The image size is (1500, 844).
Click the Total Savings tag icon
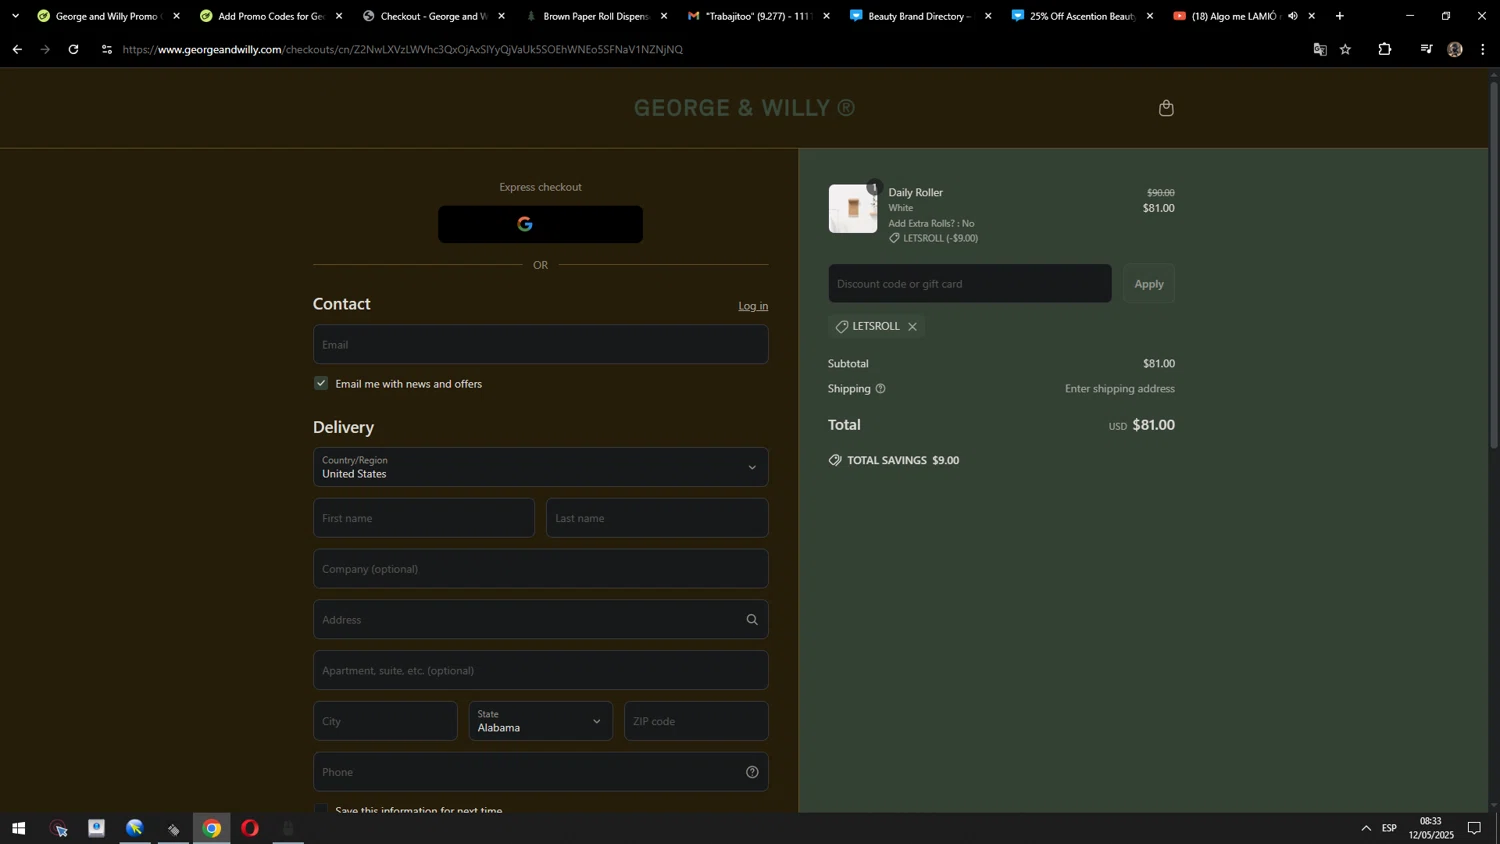(835, 460)
